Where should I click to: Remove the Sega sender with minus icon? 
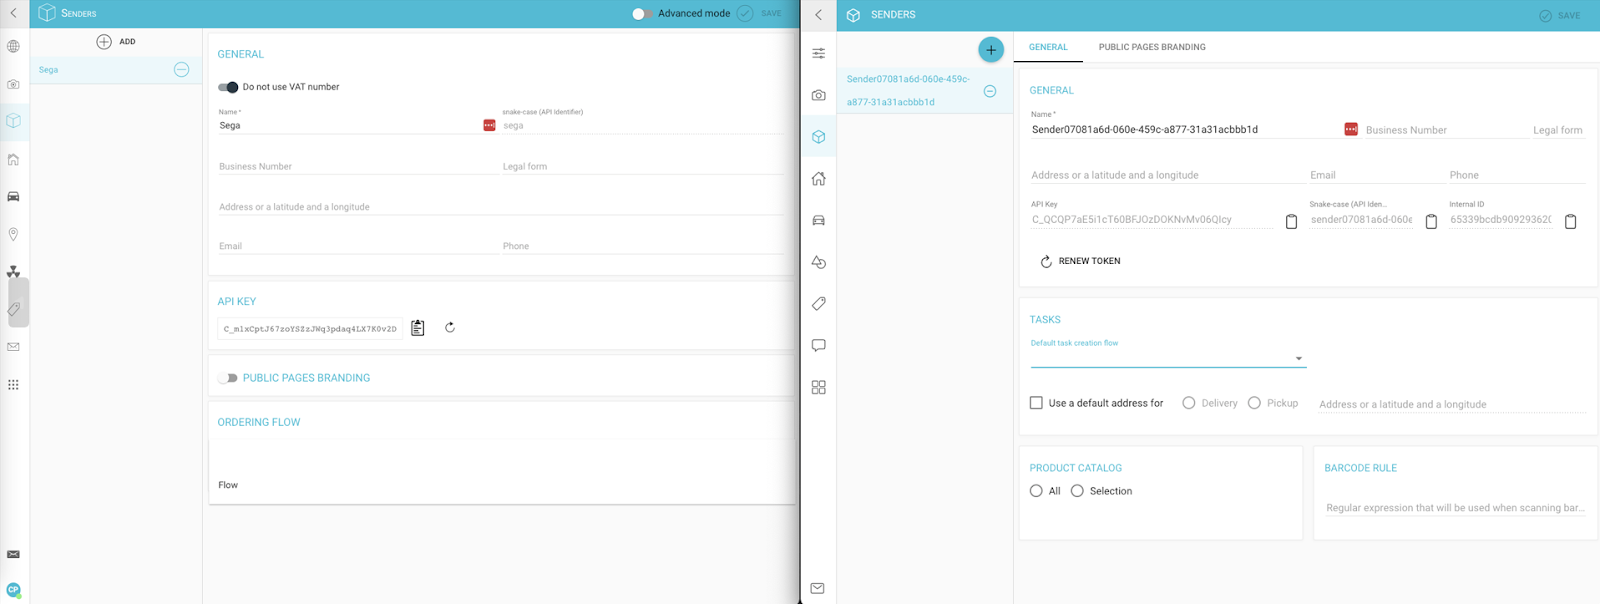(181, 70)
